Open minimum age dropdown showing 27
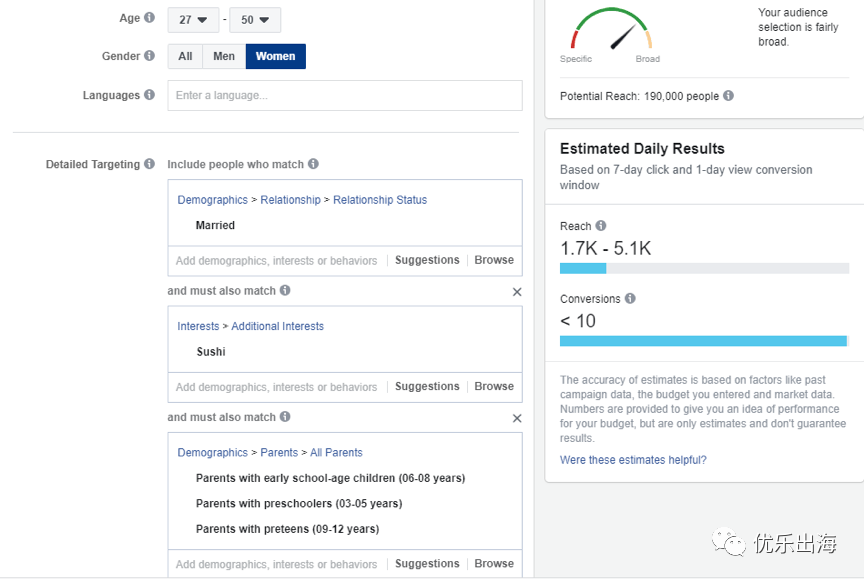The height and width of the screenshot is (581, 864). [x=193, y=19]
